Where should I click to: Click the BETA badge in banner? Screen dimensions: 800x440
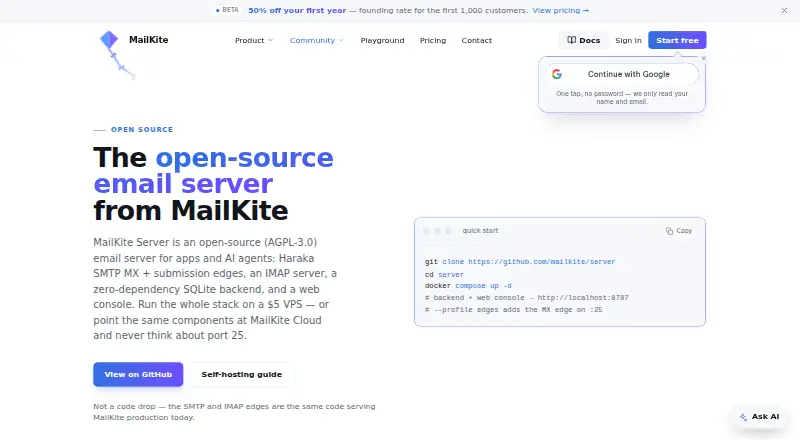227,10
